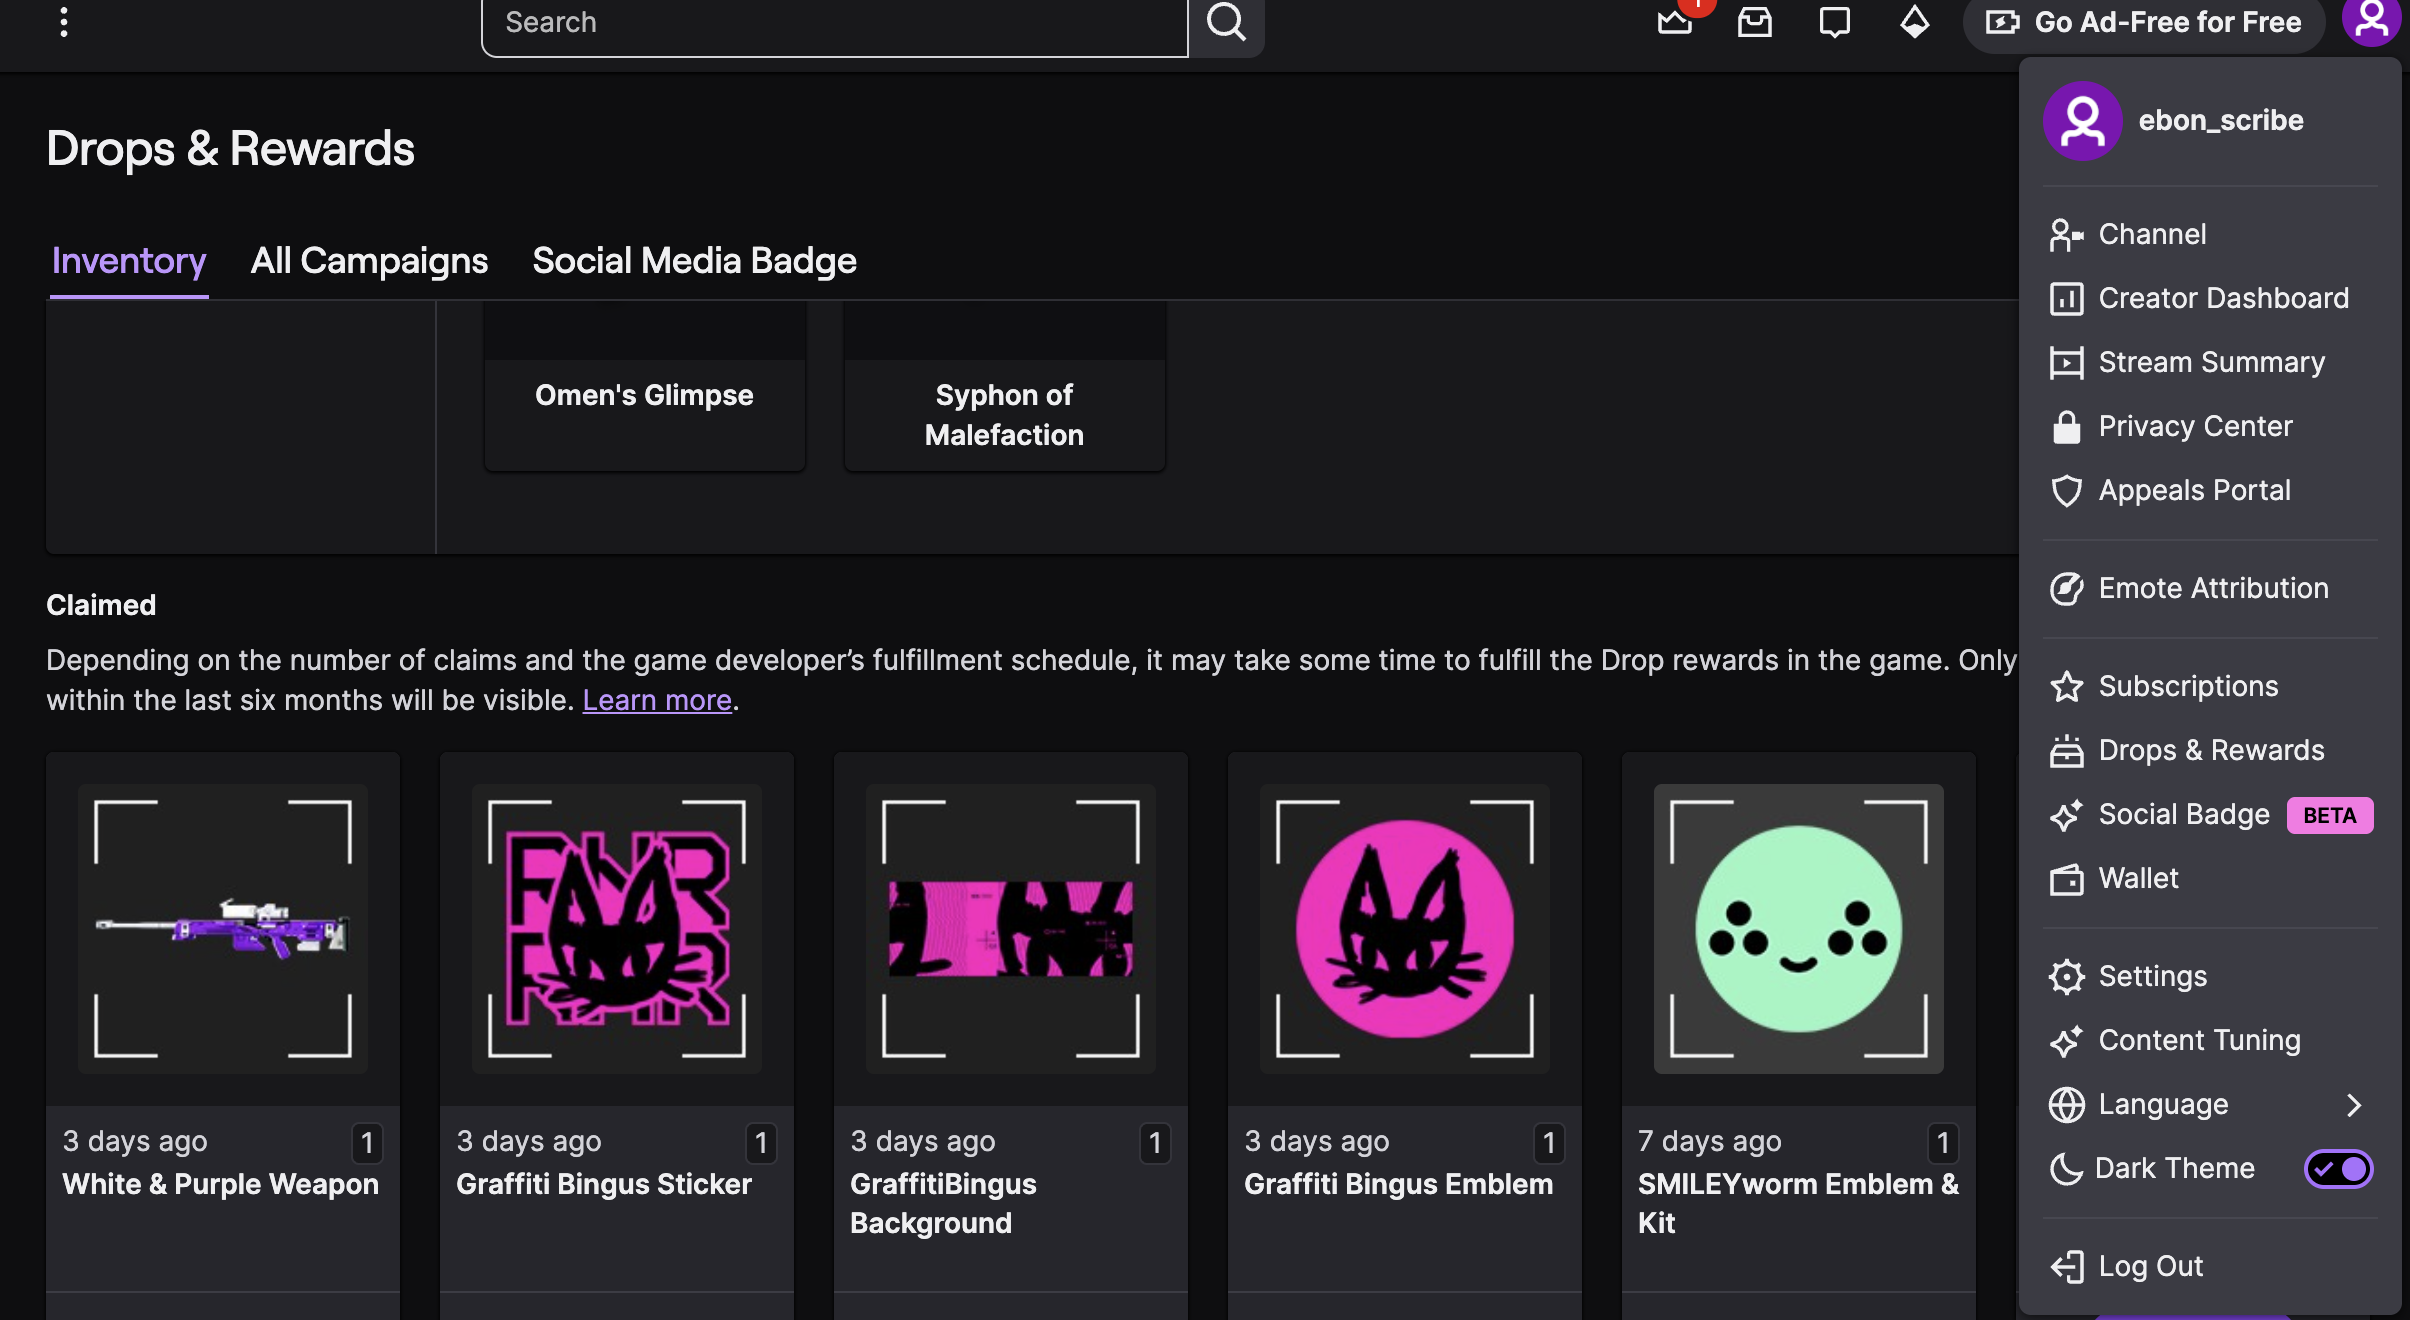Image resolution: width=2410 pixels, height=1320 pixels.
Task: Switch to the All Campaigns tab
Action: 369,261
